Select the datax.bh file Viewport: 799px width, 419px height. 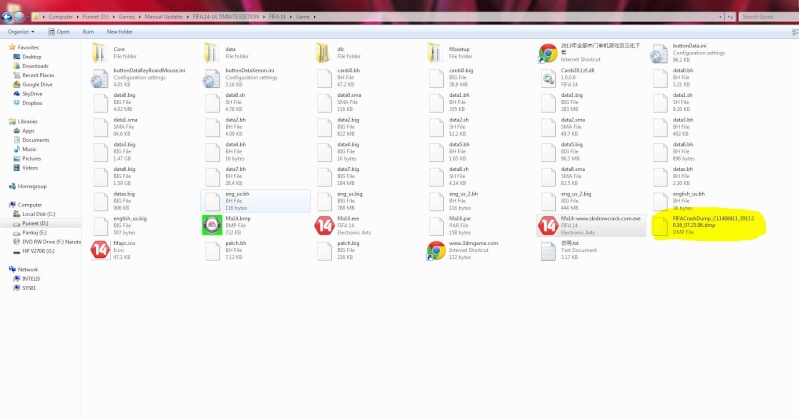pos(702,176)
